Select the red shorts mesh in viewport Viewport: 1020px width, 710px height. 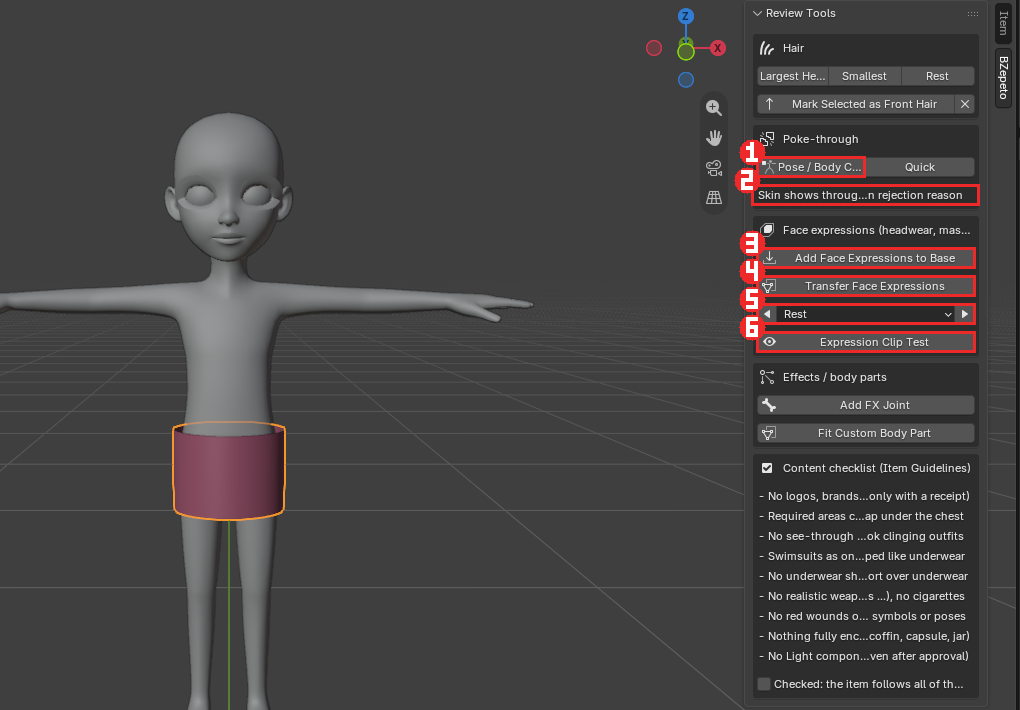tap(229, 472)
